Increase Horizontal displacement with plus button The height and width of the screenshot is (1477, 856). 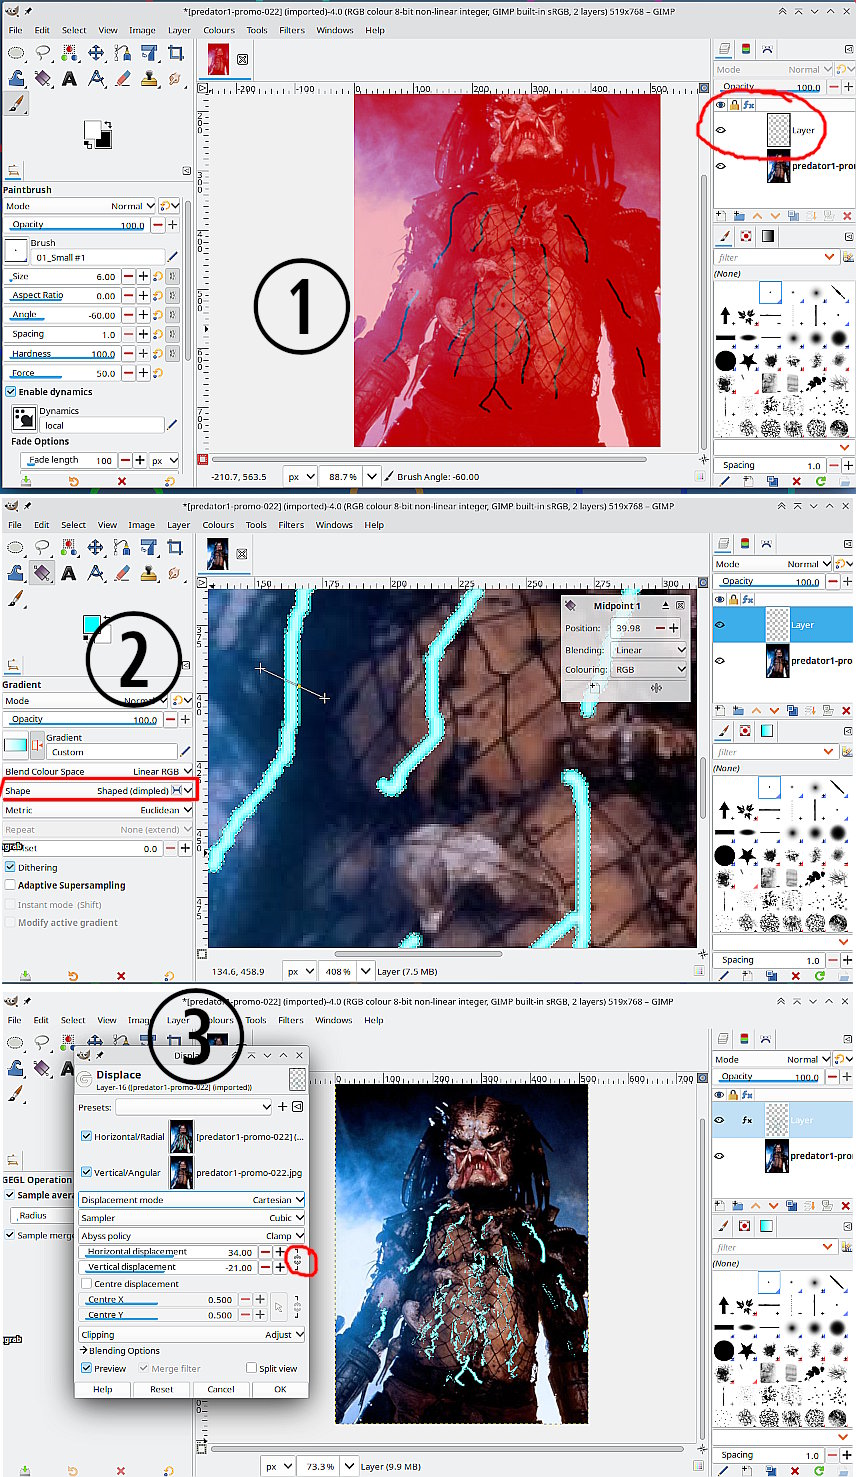pyautogui.click(x=279, y=1252)
